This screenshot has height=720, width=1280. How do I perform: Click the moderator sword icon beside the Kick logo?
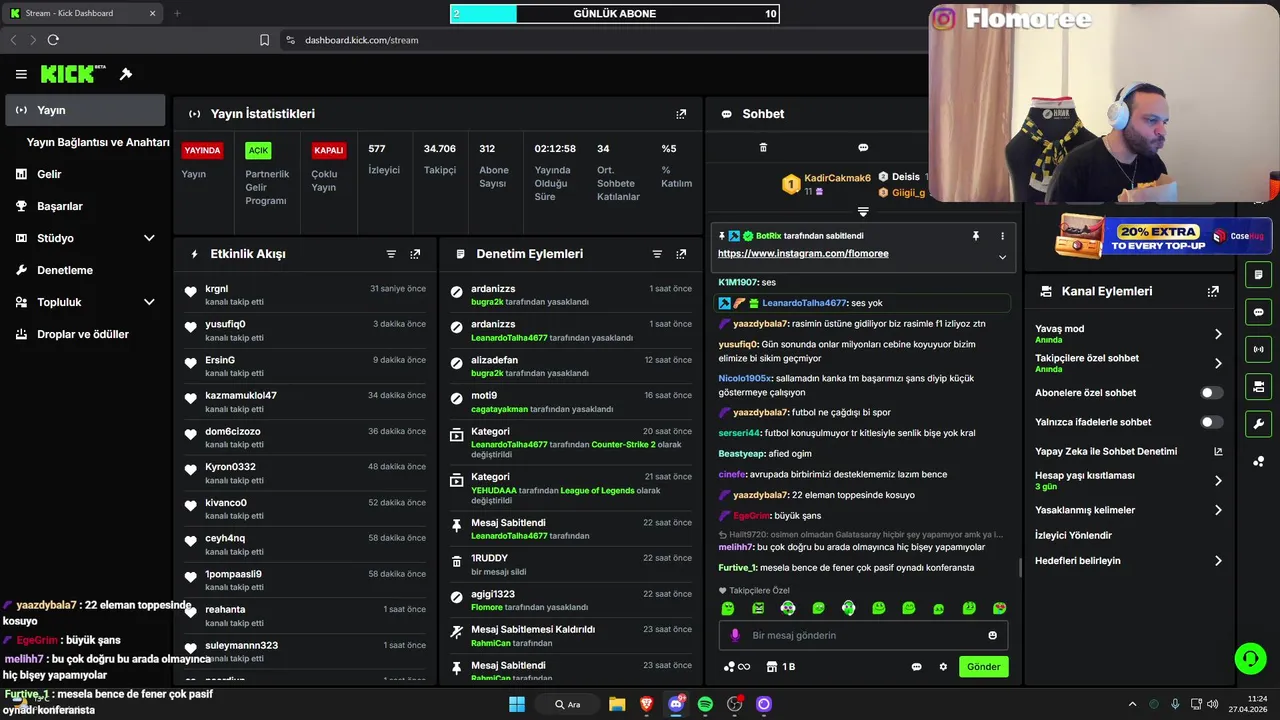(126, 74)
